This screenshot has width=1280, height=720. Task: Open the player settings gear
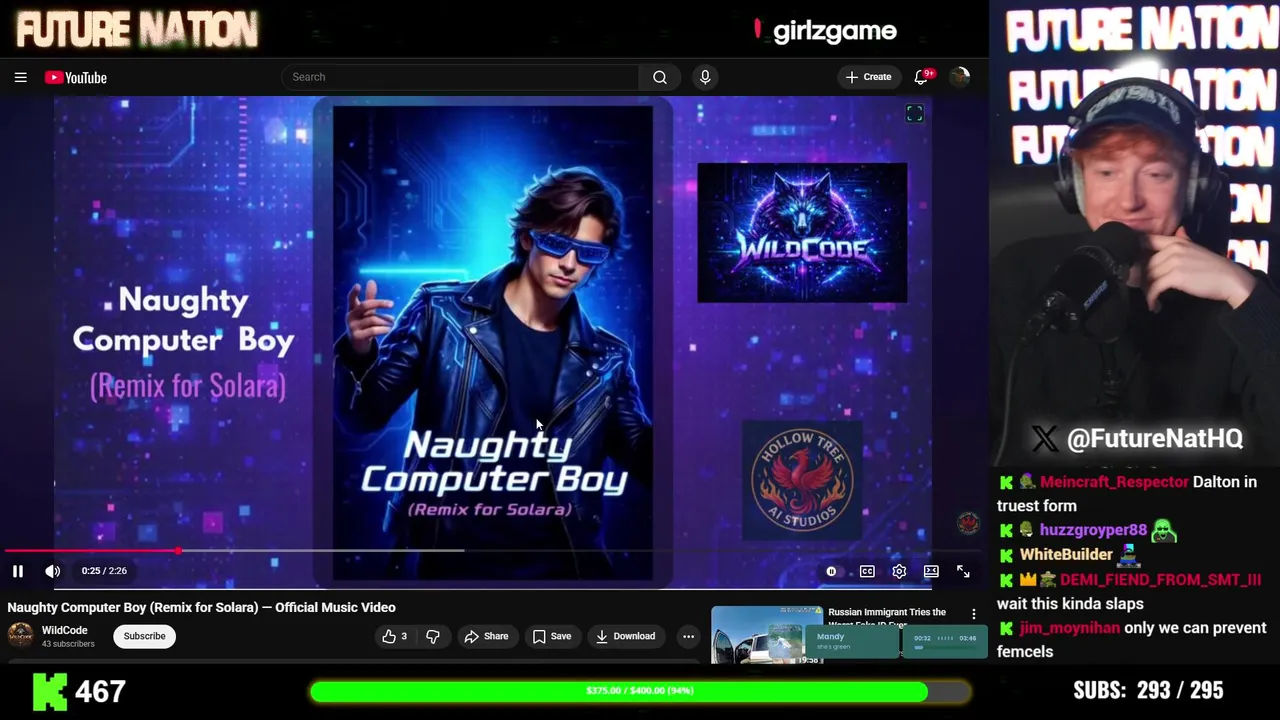pyautogui.click(x=899, y=571)
